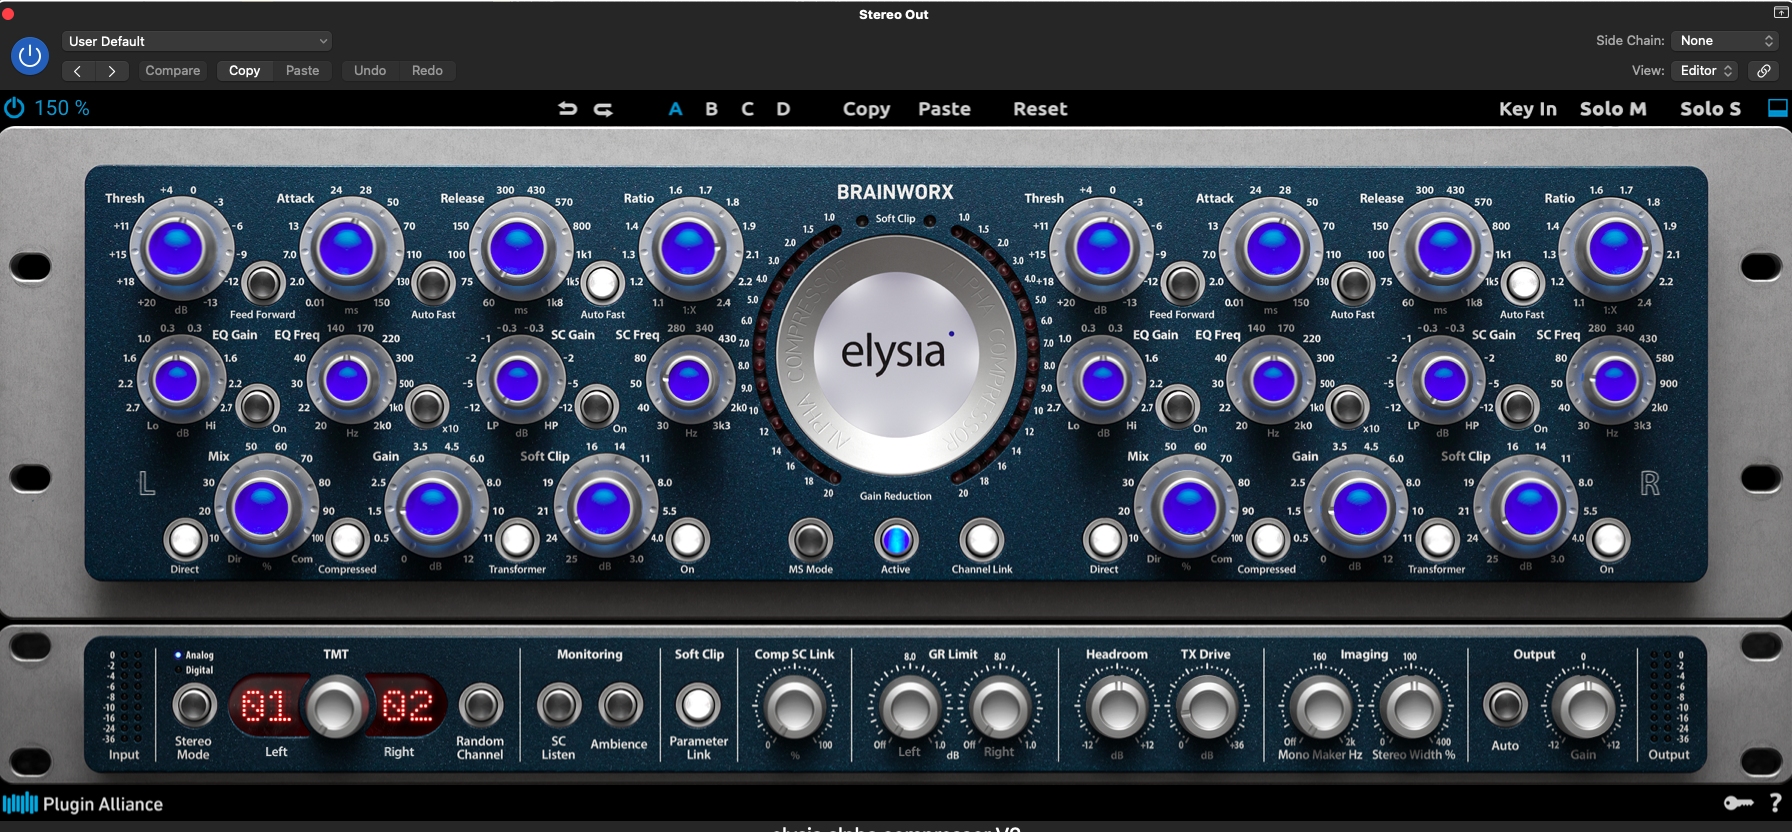Click plugin toolbar Copy next to D

click(866, 109)
